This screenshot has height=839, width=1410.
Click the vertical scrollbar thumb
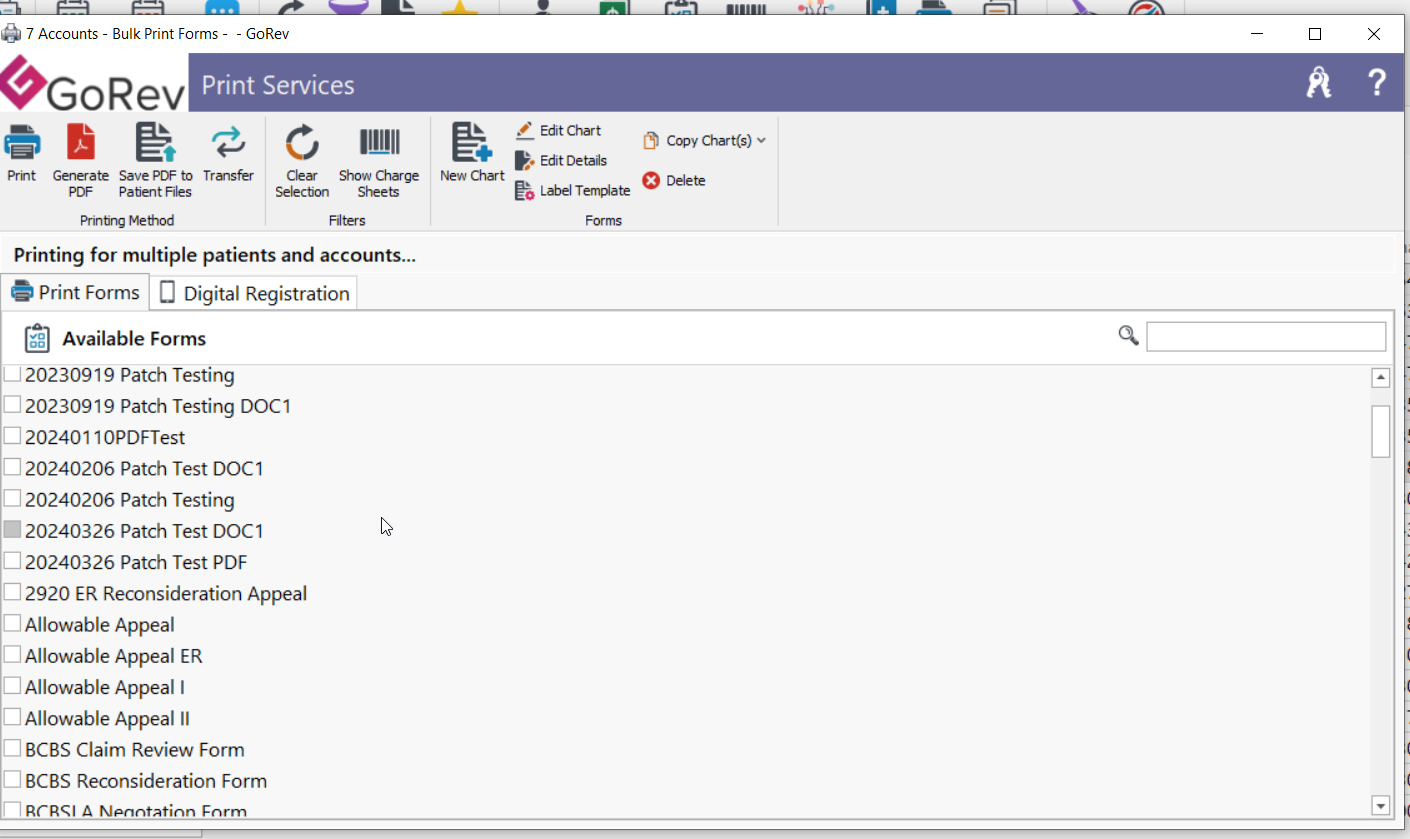pos(1381,431)
